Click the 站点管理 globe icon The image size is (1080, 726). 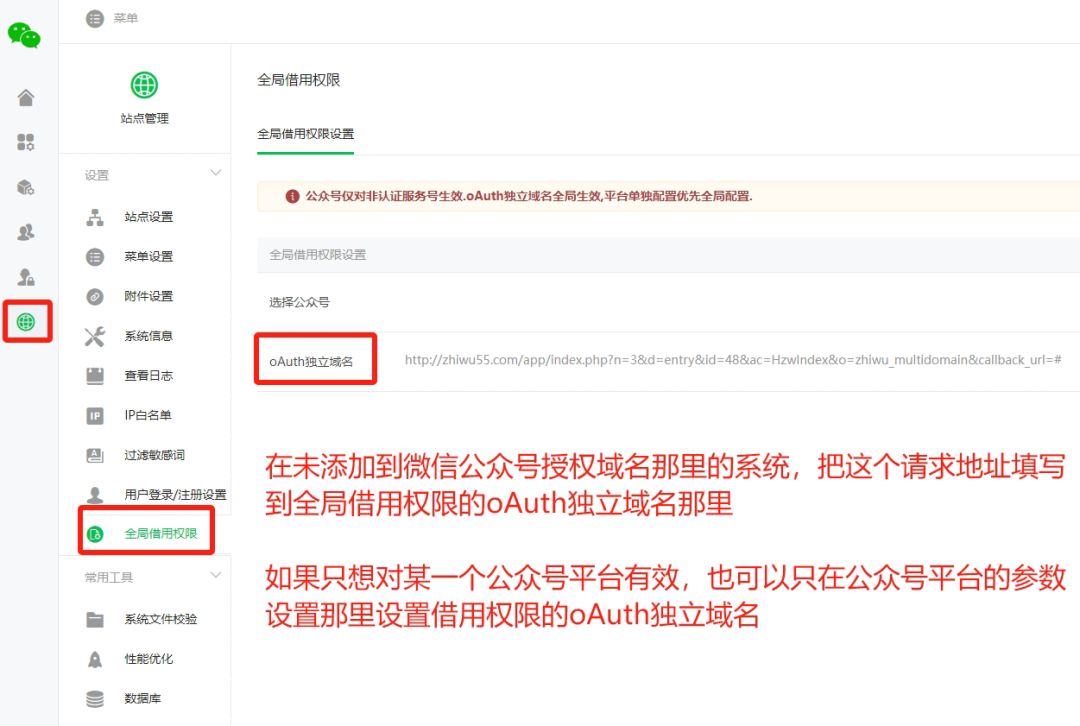pyautogui.click(x=144, y=85)
